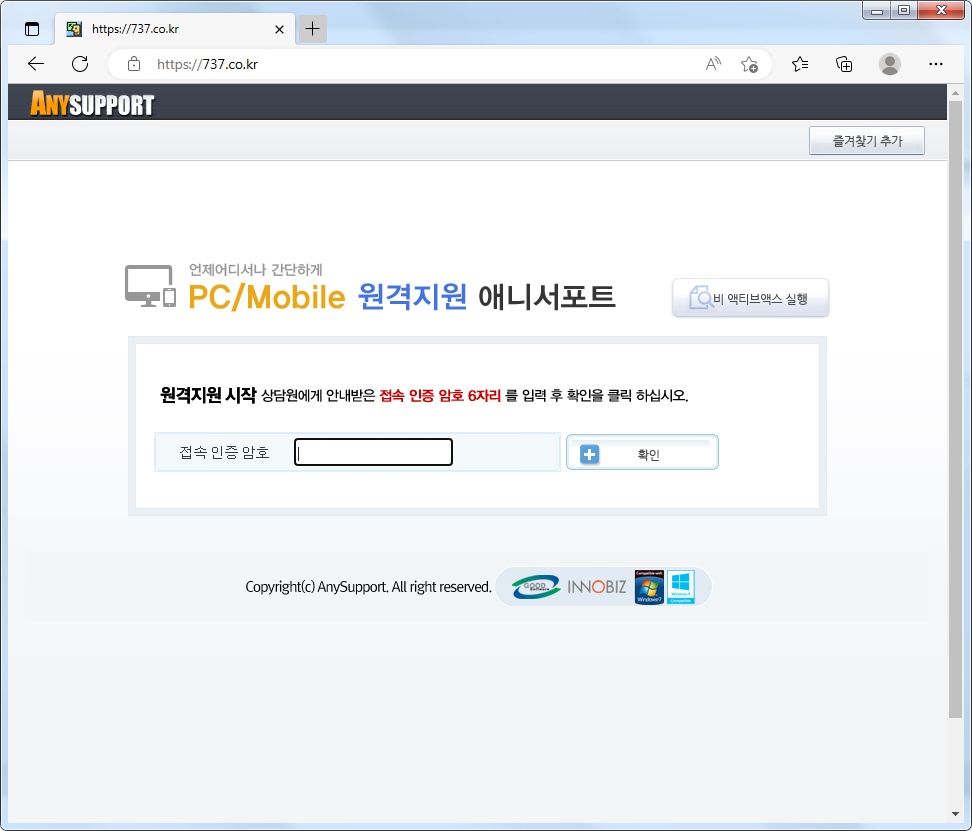Click the 즐겨찾기 추가 button
This screenshot has width=972, height=831.
coord(867,141)
